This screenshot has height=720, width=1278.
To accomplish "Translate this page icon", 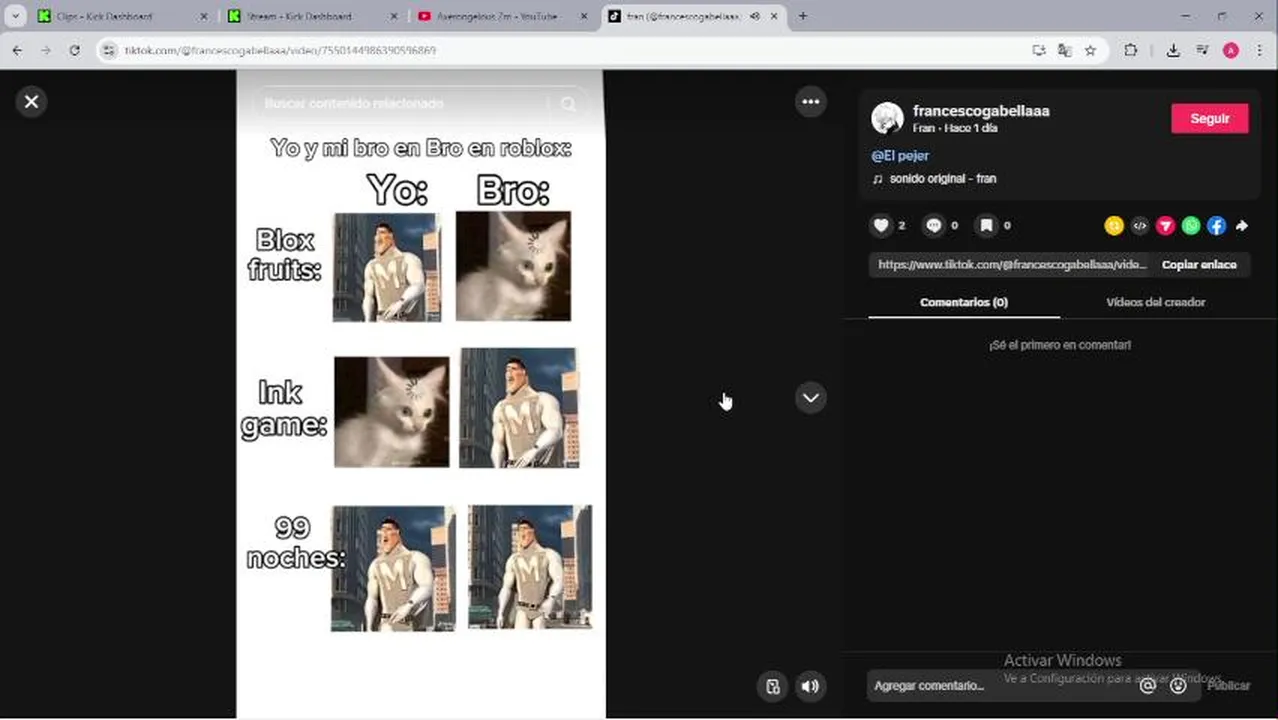I will point(1064,50).
